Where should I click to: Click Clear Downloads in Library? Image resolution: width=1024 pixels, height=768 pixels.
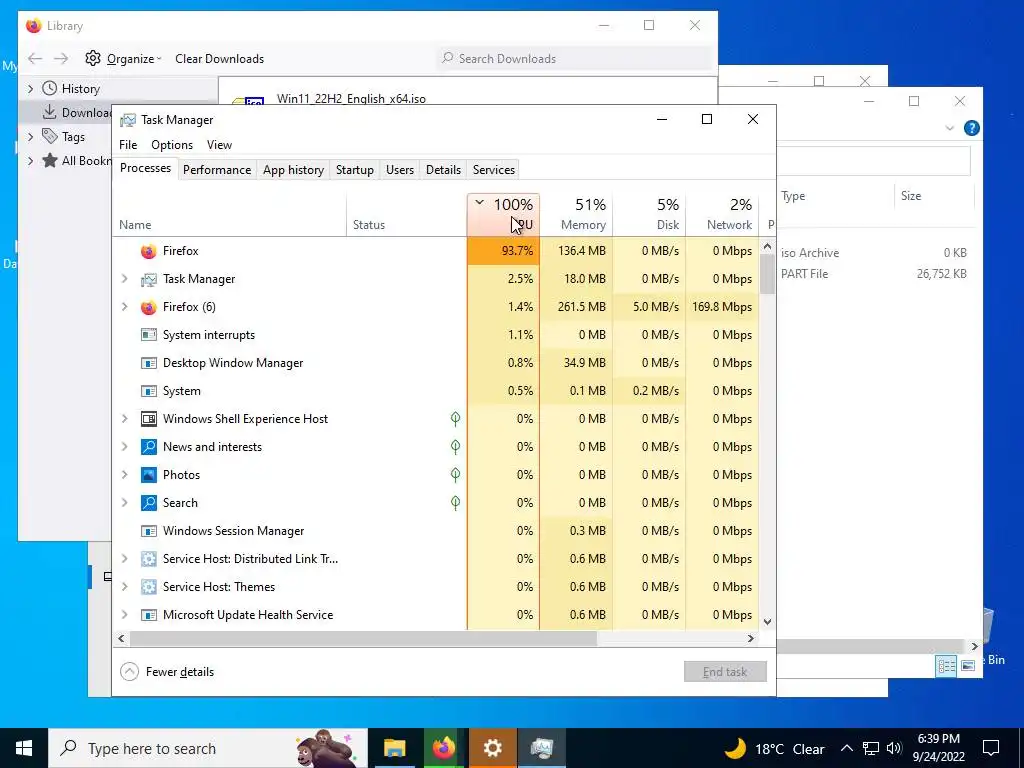[x=219, y=59]
